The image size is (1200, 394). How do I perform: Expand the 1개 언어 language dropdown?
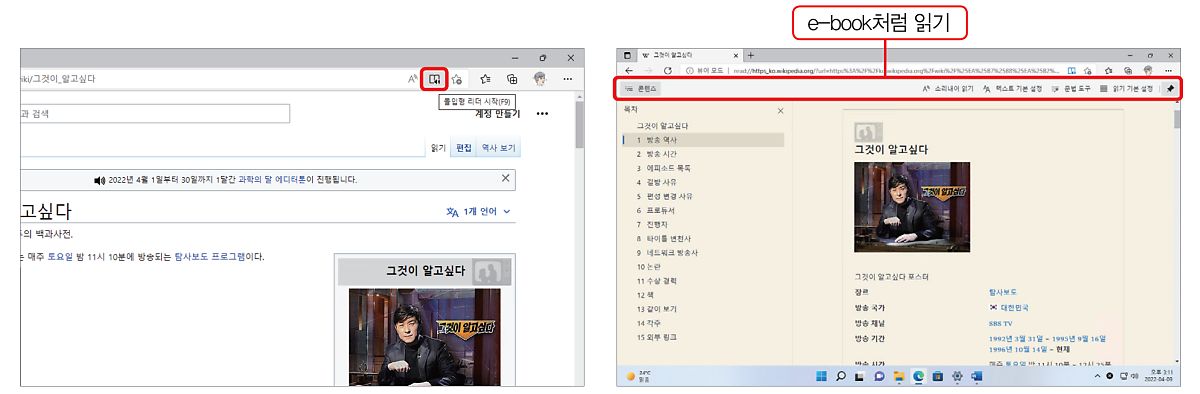(x=479, y=212)
